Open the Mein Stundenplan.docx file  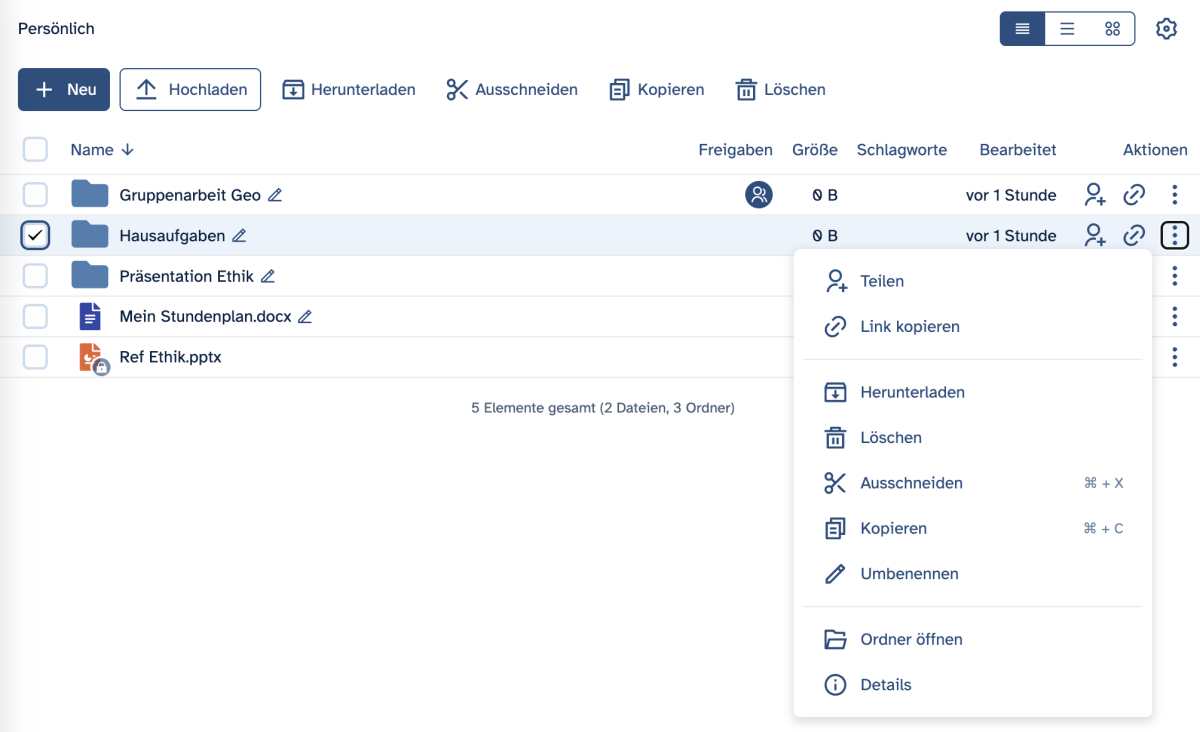205,317
